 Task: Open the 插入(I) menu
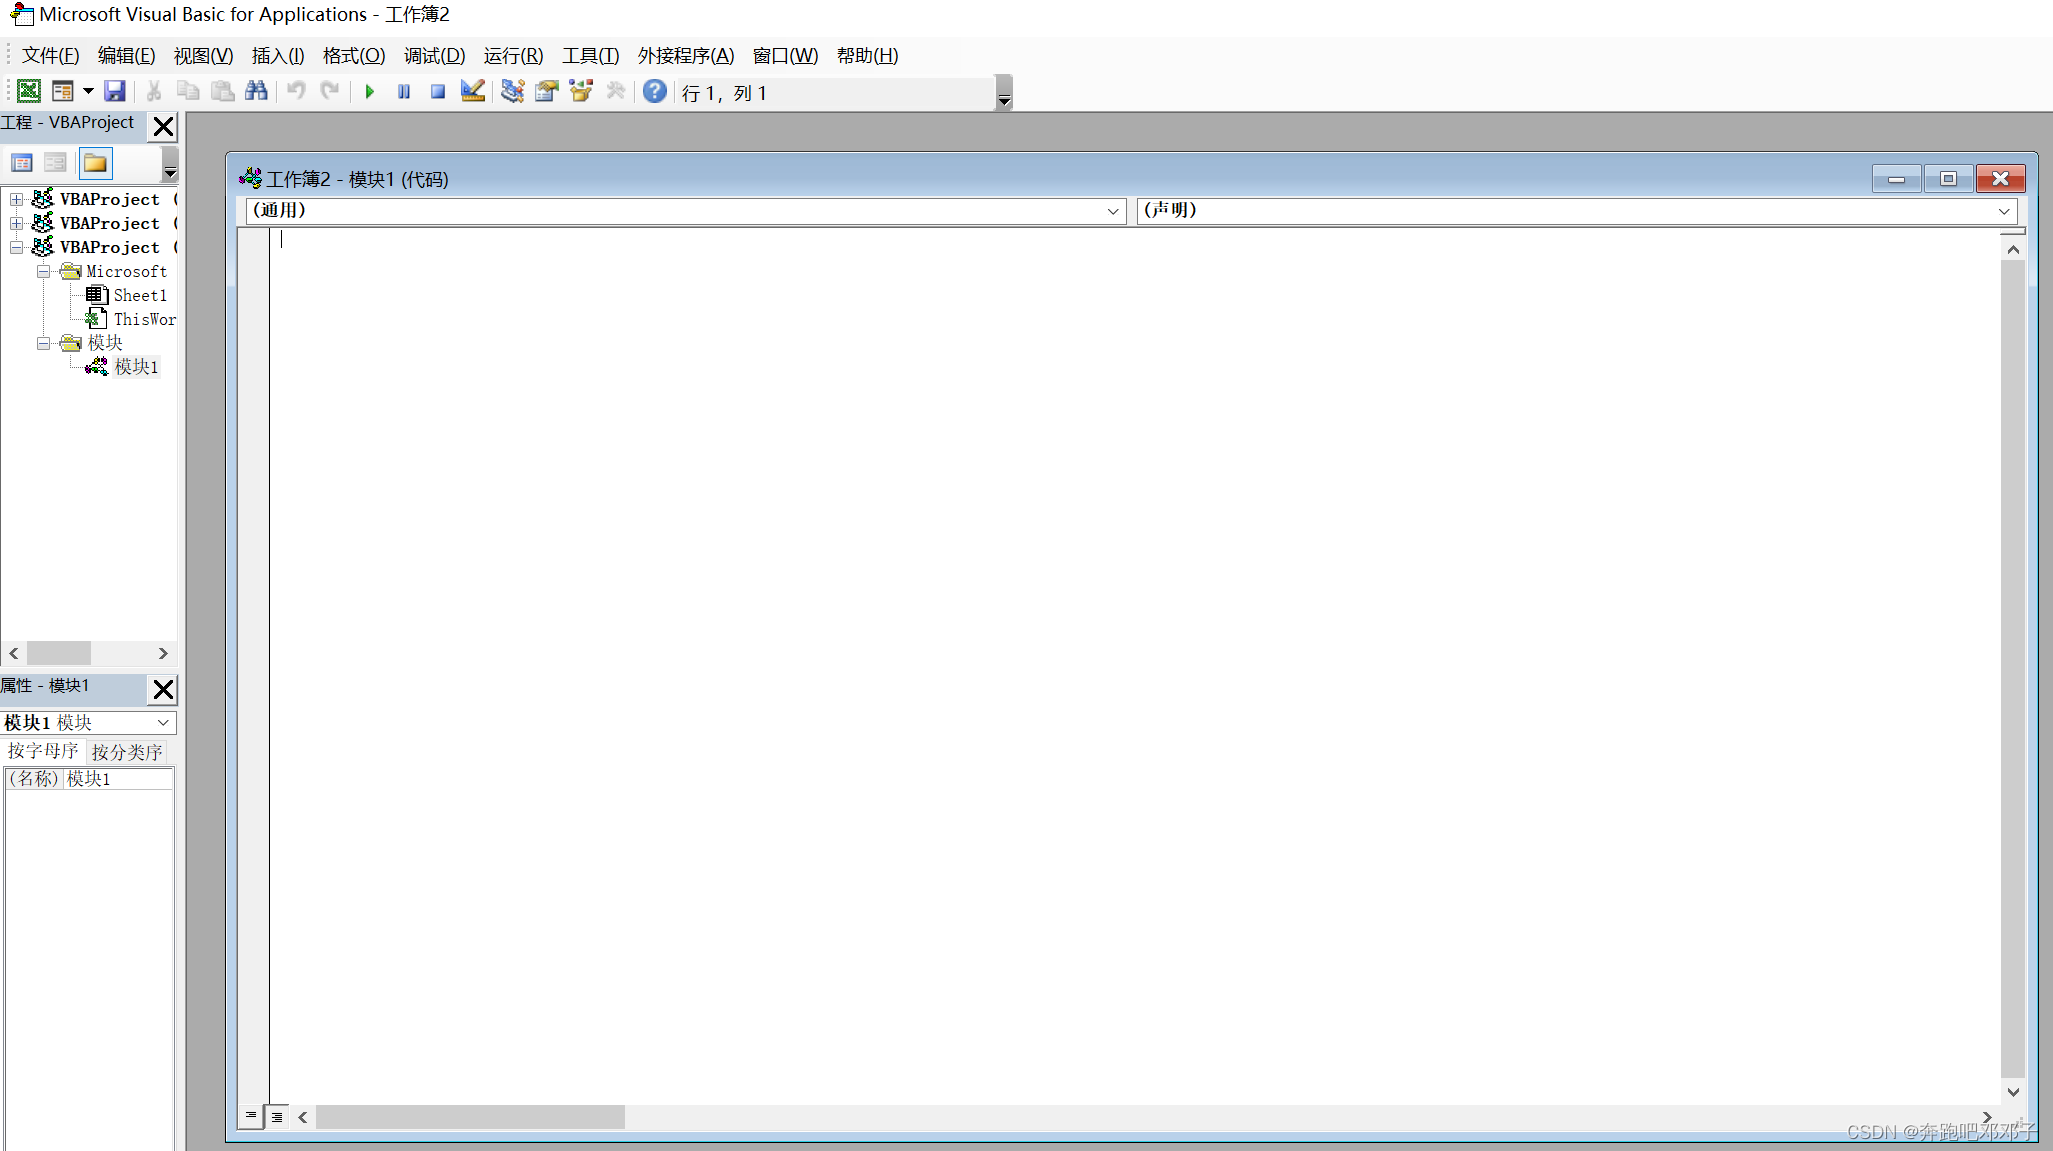click(278, 56)
